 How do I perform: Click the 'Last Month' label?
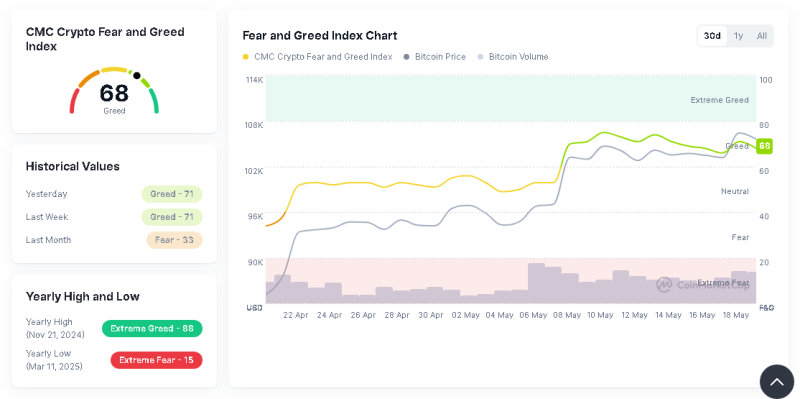click(x=48, y=240)
